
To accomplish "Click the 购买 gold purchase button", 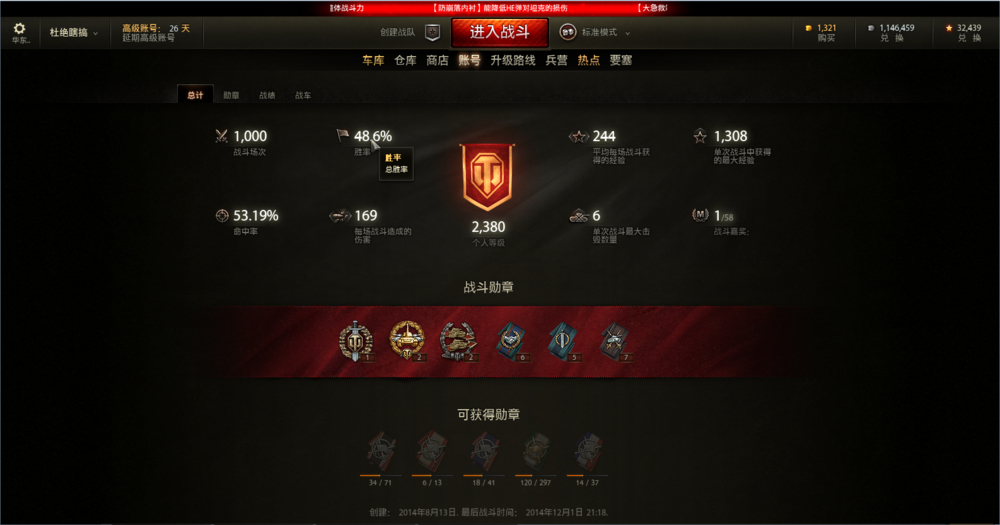I will pyautogui.click(x=826, y=38).
